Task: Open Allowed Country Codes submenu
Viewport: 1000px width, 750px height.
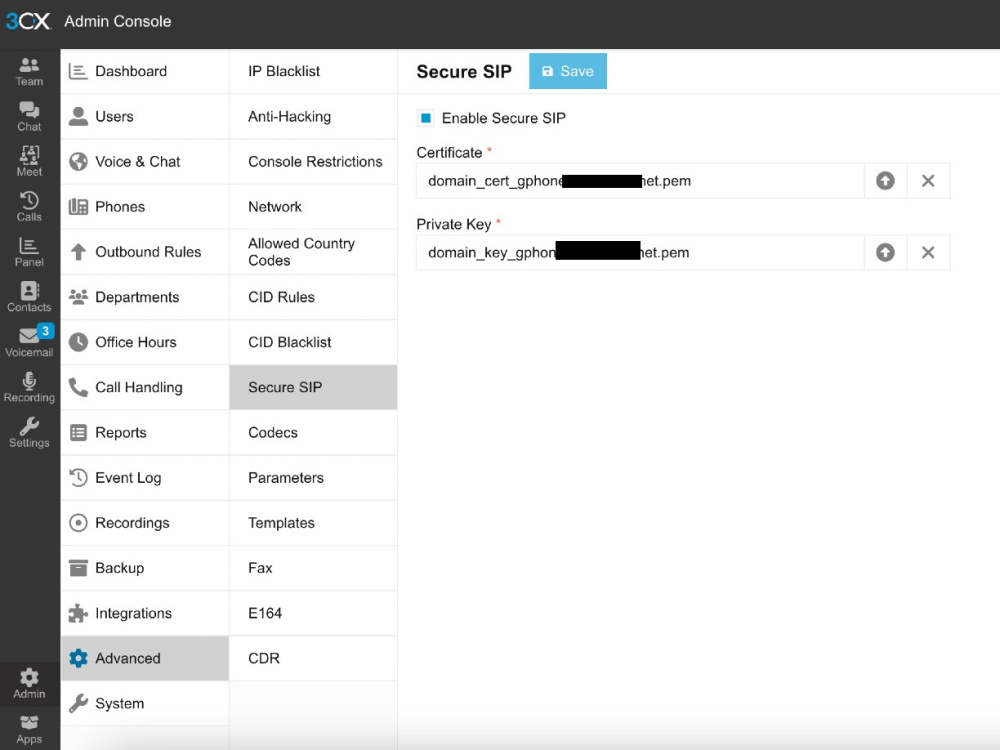Action: coord(313,252)
